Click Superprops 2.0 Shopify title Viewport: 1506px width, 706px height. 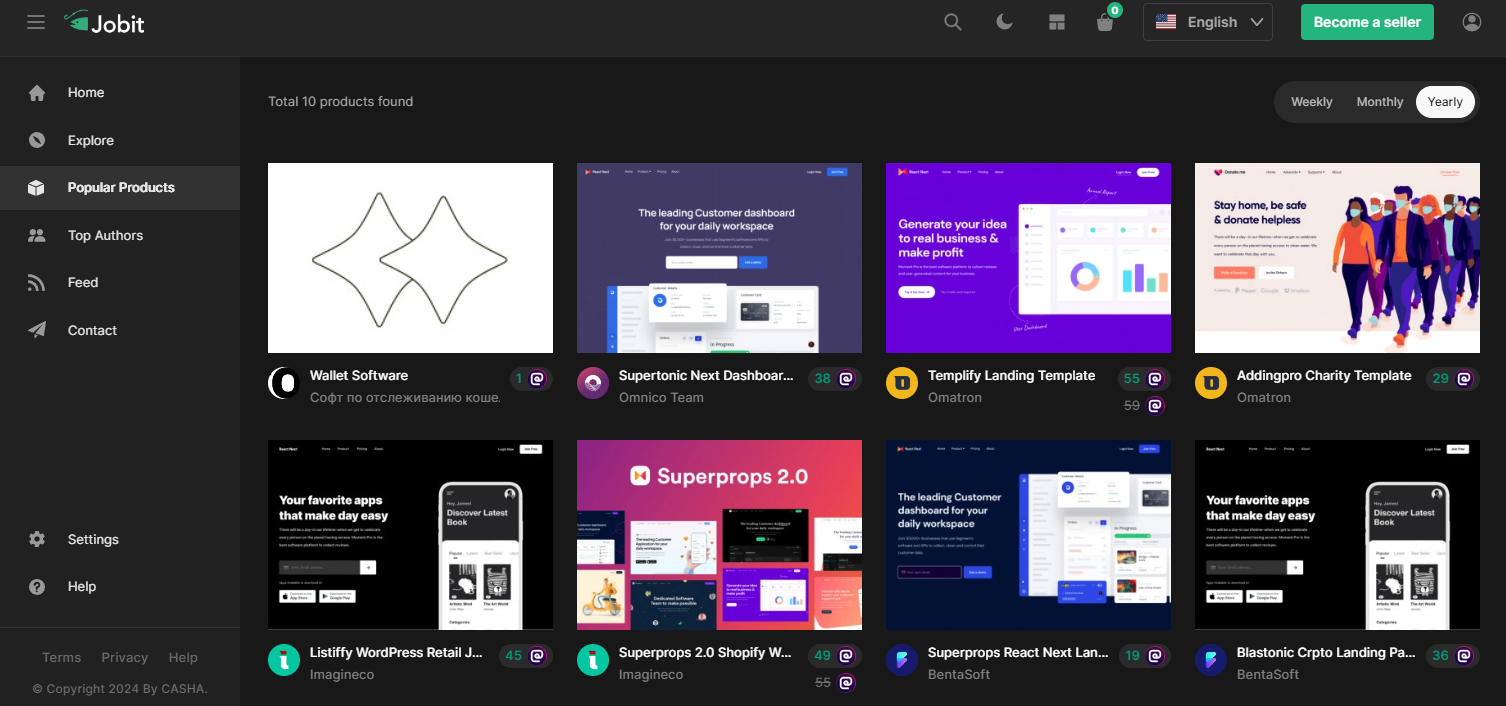(x=706, y=653)
